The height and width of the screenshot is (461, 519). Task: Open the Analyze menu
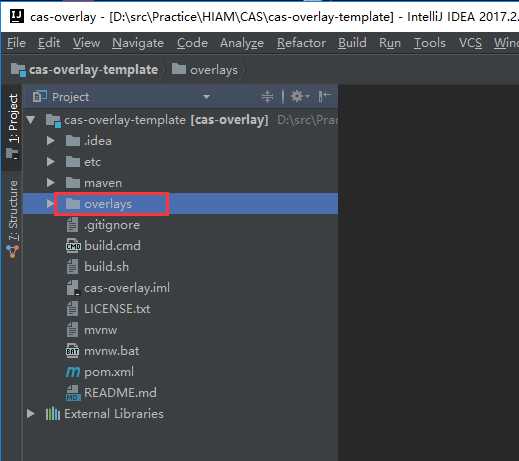coord(242,43)
